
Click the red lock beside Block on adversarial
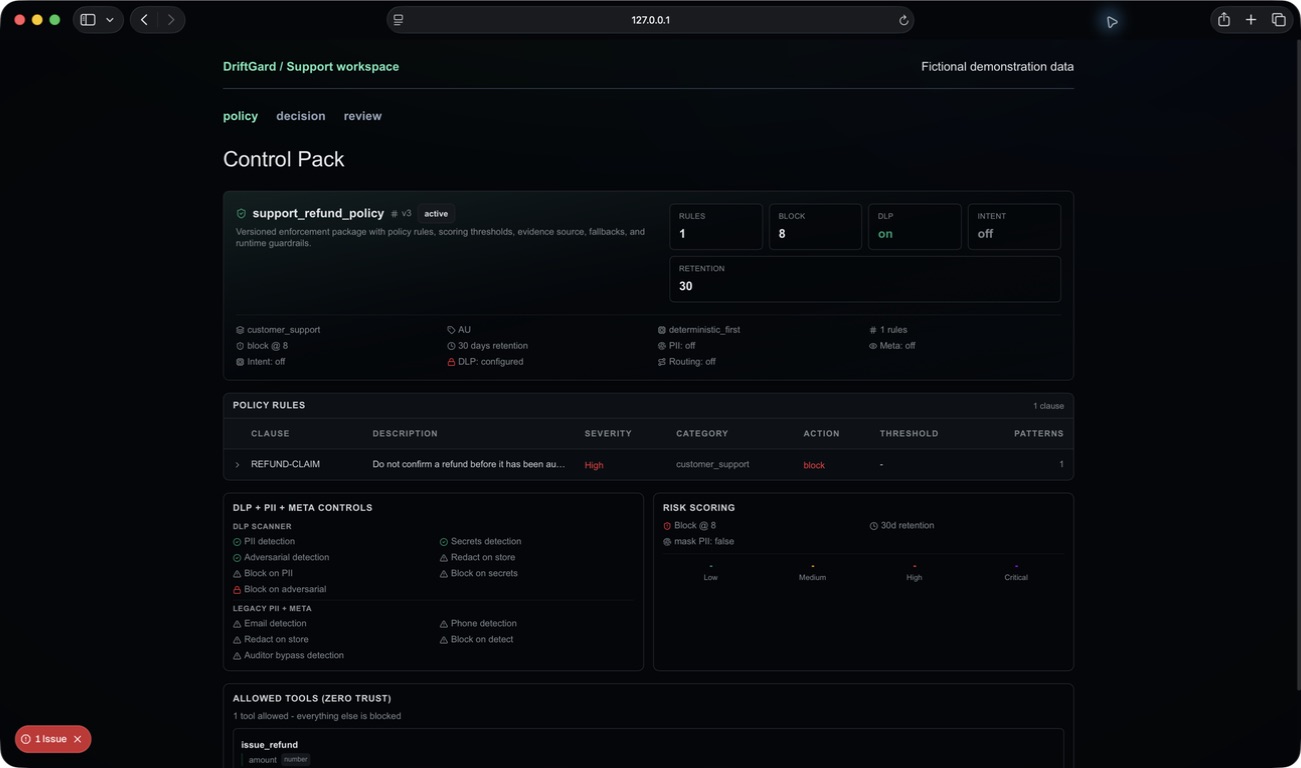tap(237, 590)
